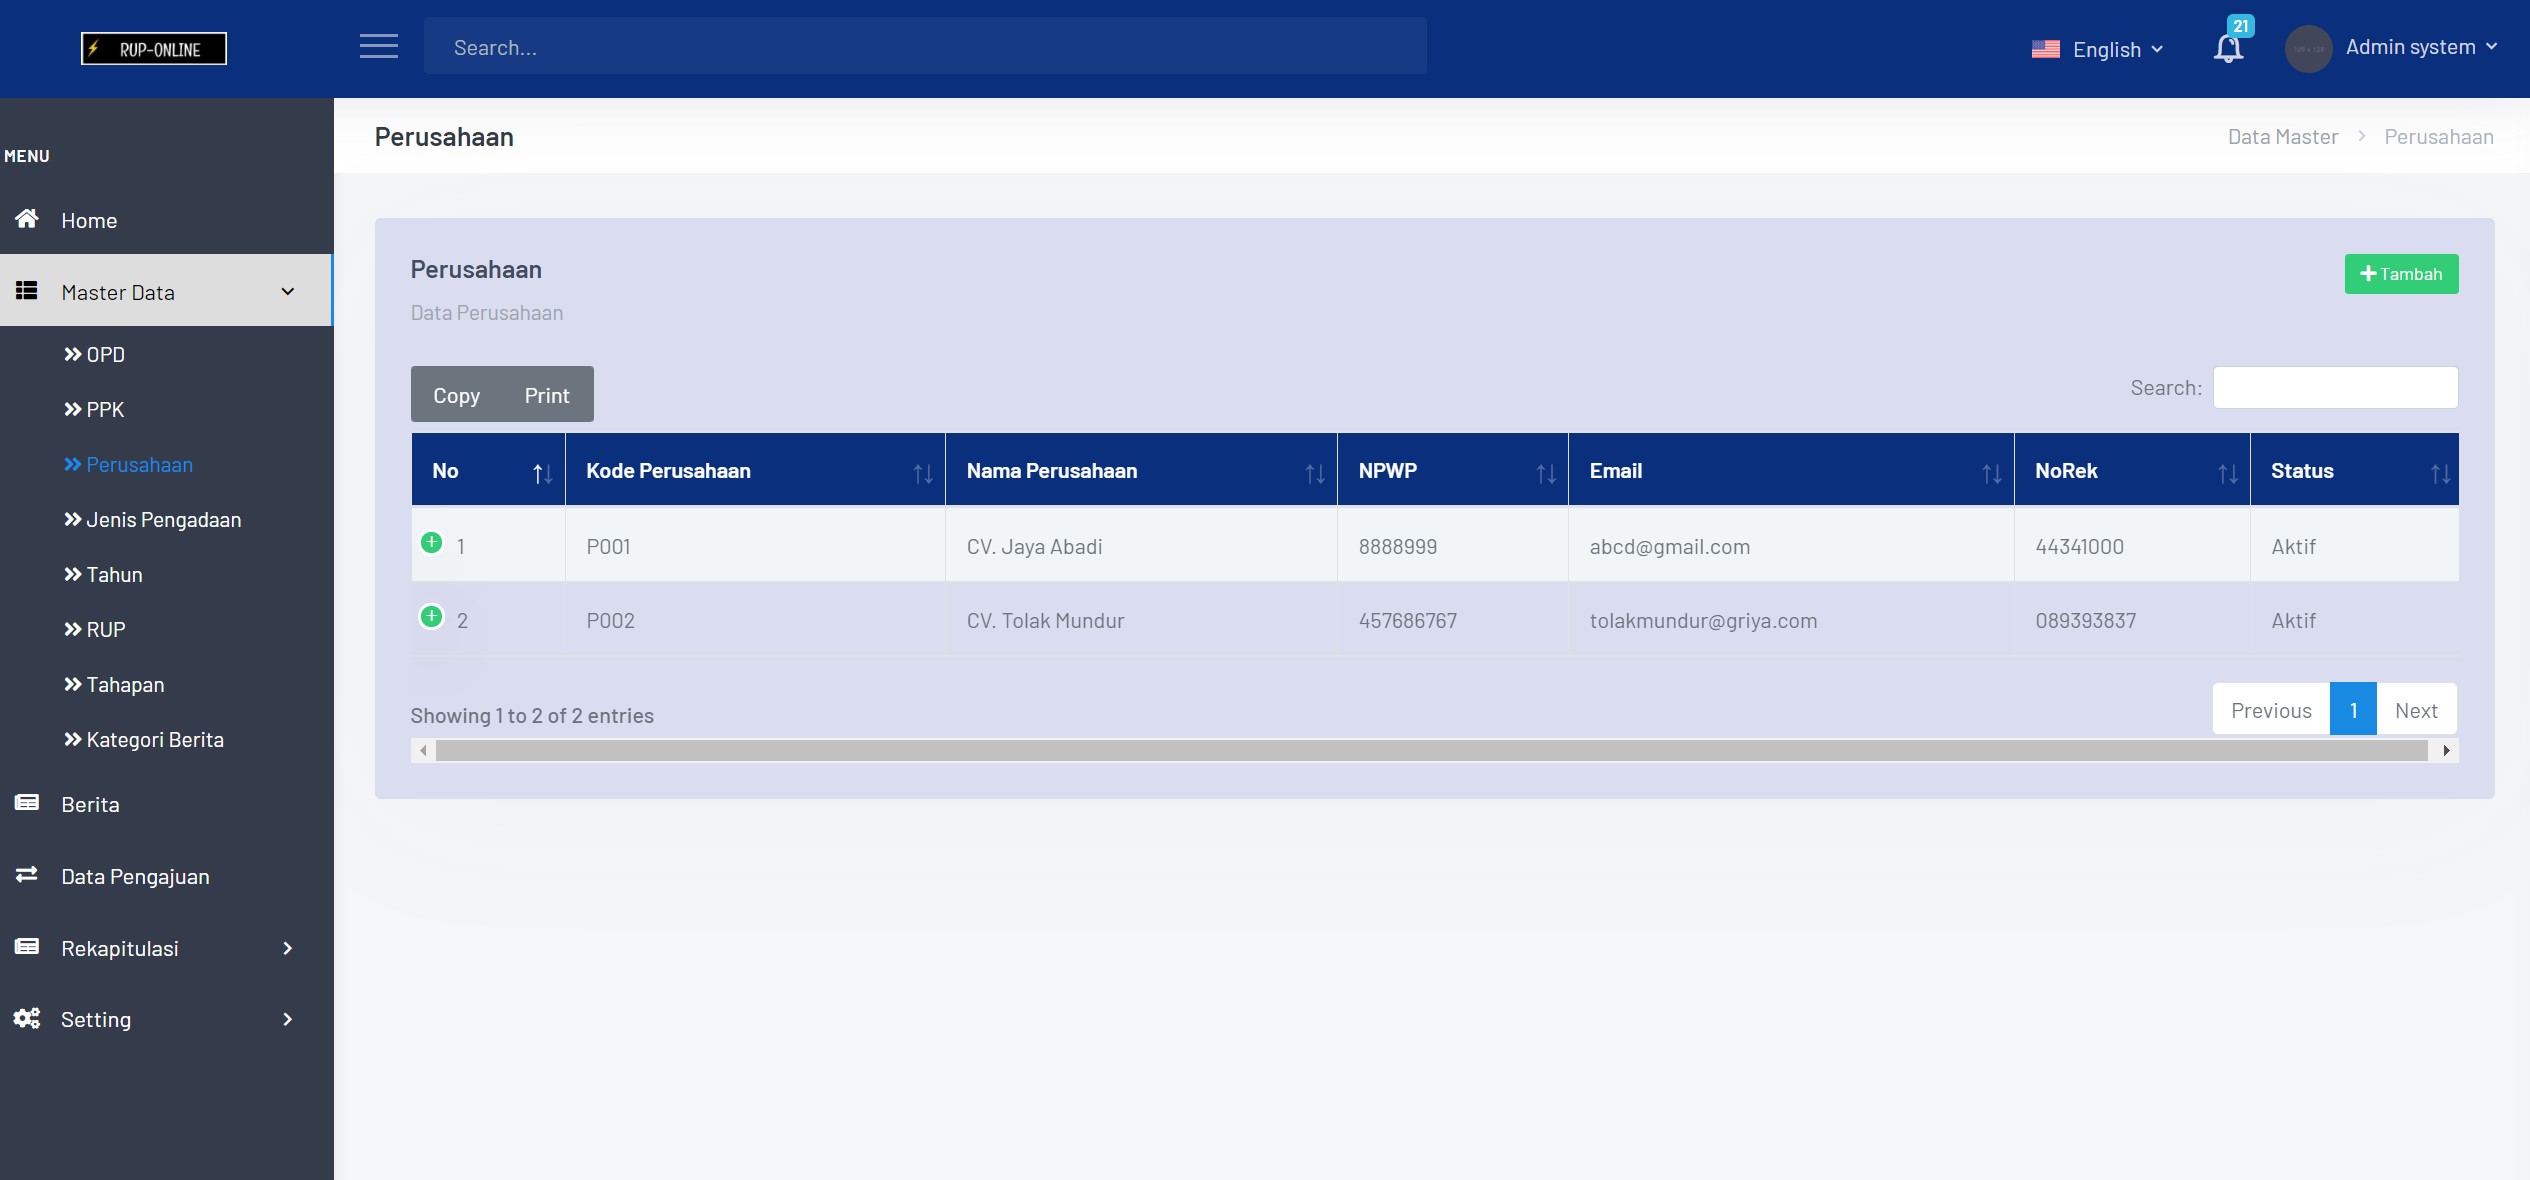Open the English language dropdown
Screen dimensions: 2530x1180
pos(2118,49)
